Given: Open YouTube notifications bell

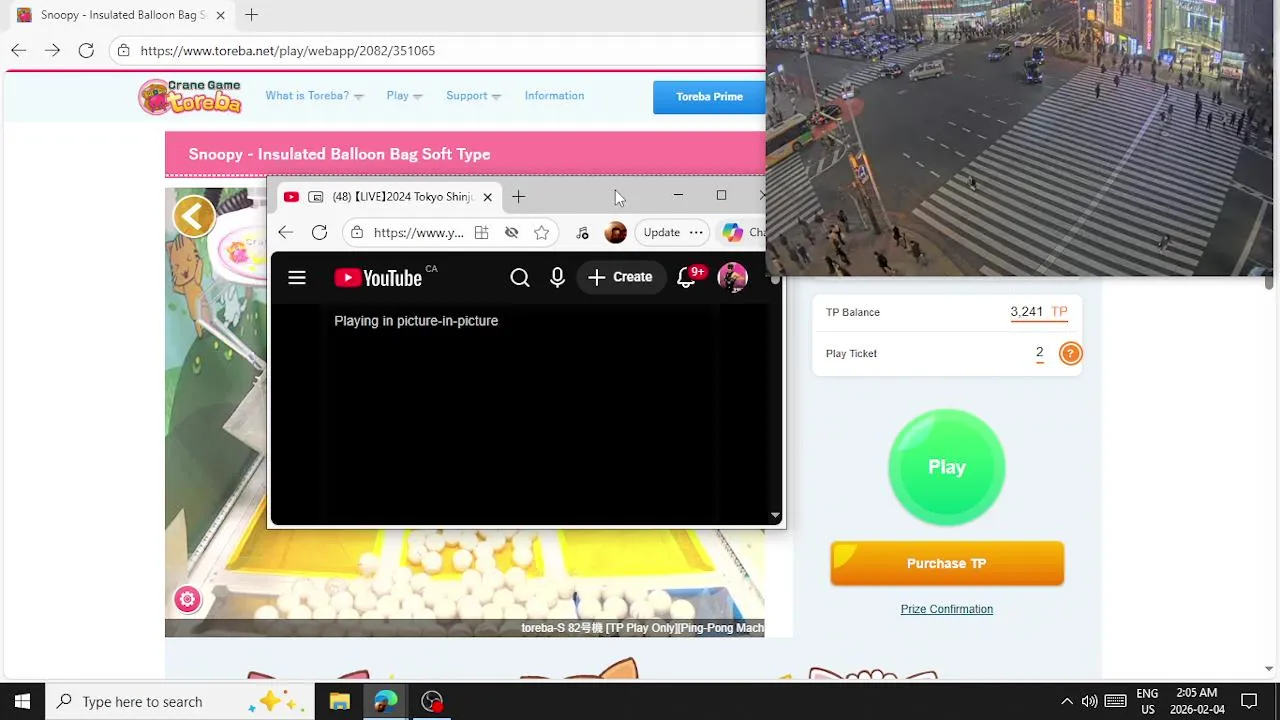Looking at the screenshot, I should (686, 278).
